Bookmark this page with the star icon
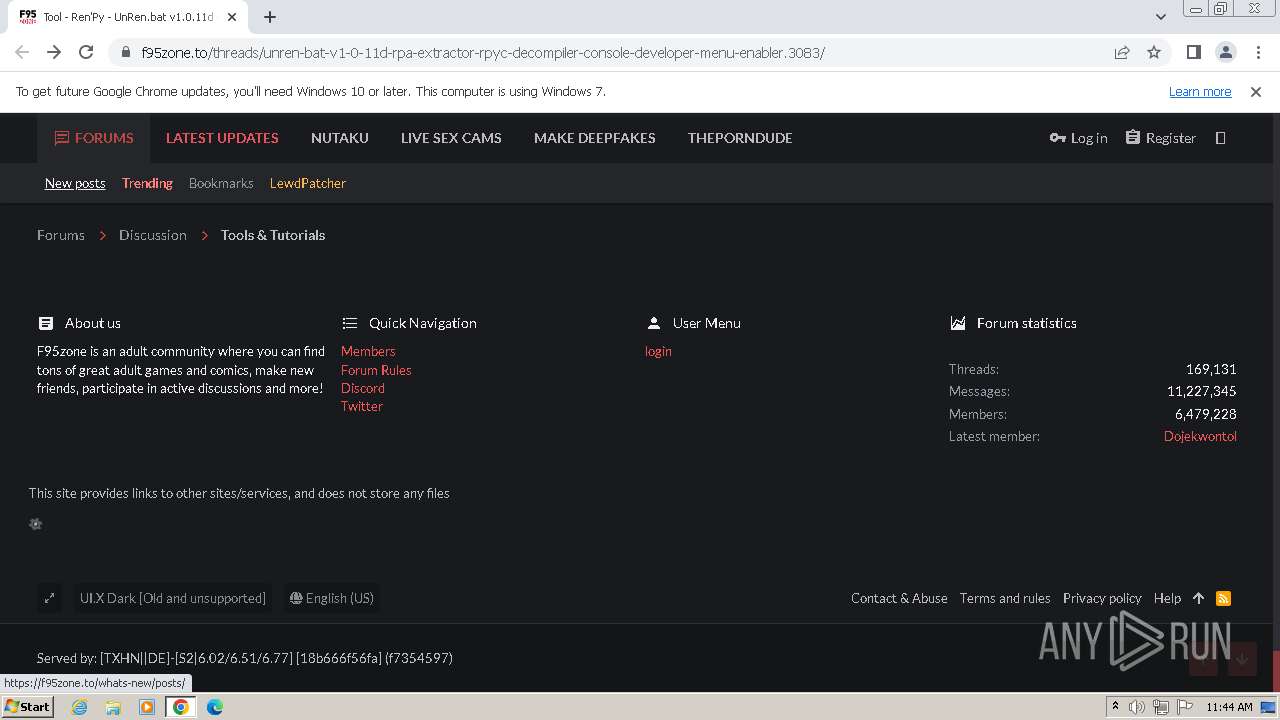Viewport: 1280px width, 720px height. click(x=1154, y=52)
